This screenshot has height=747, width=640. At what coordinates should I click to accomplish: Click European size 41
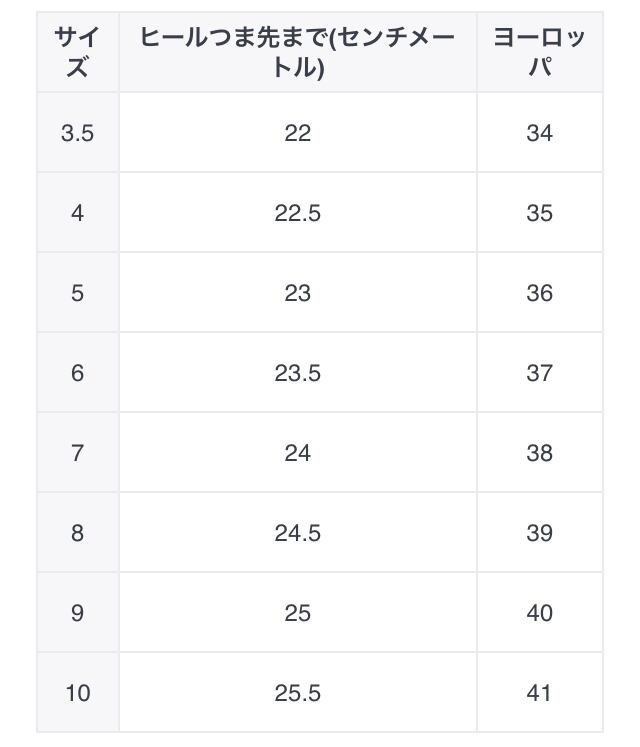539,693
